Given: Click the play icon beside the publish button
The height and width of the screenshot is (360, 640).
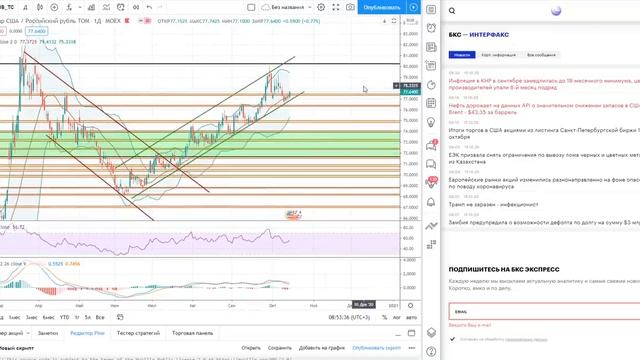Looking at the screenshot, I should click(x=413, y=7).
